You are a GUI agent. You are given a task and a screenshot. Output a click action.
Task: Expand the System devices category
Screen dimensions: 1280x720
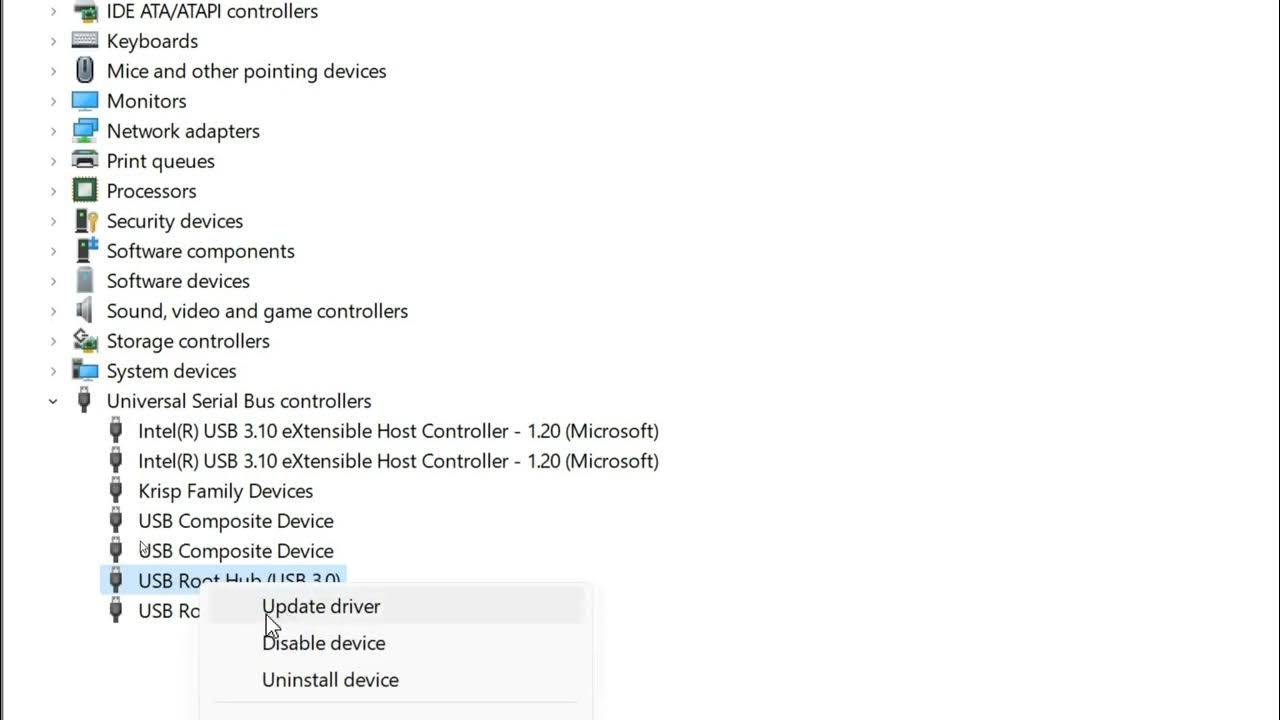(x=53, y=371)
